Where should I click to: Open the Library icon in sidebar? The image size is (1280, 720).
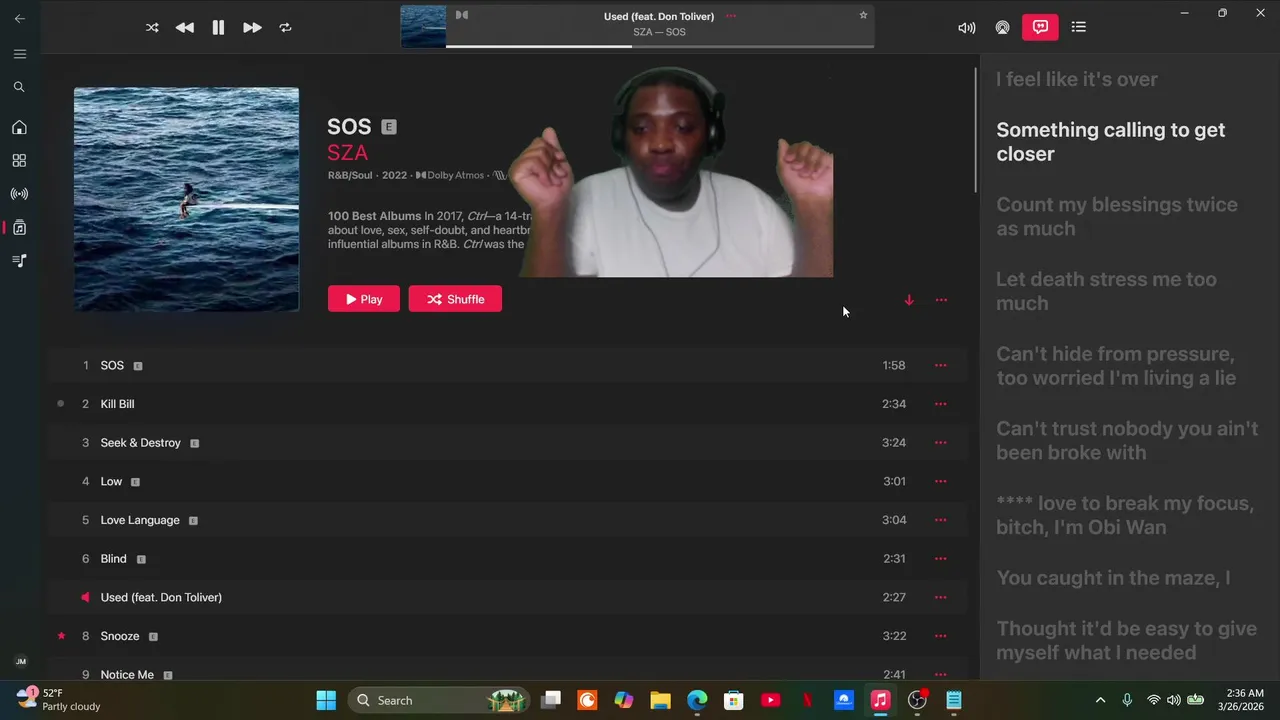coord(19,227)
